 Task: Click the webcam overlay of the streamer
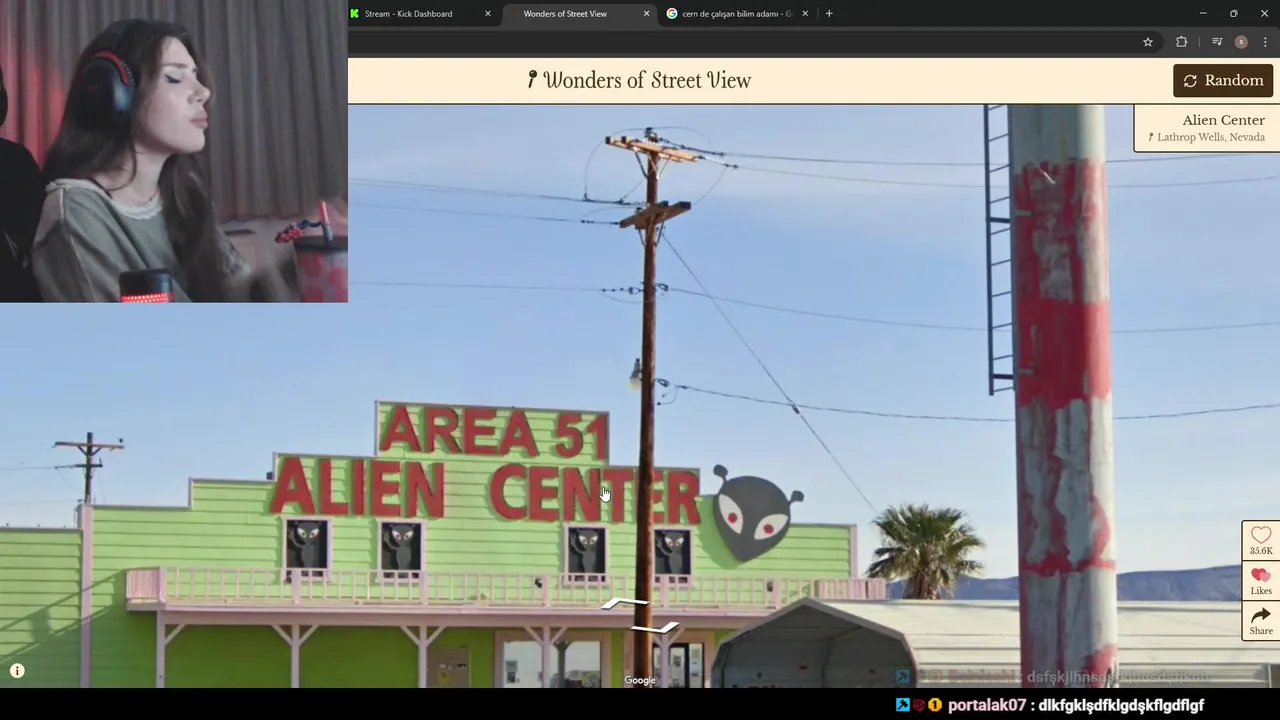coord(174,151)
